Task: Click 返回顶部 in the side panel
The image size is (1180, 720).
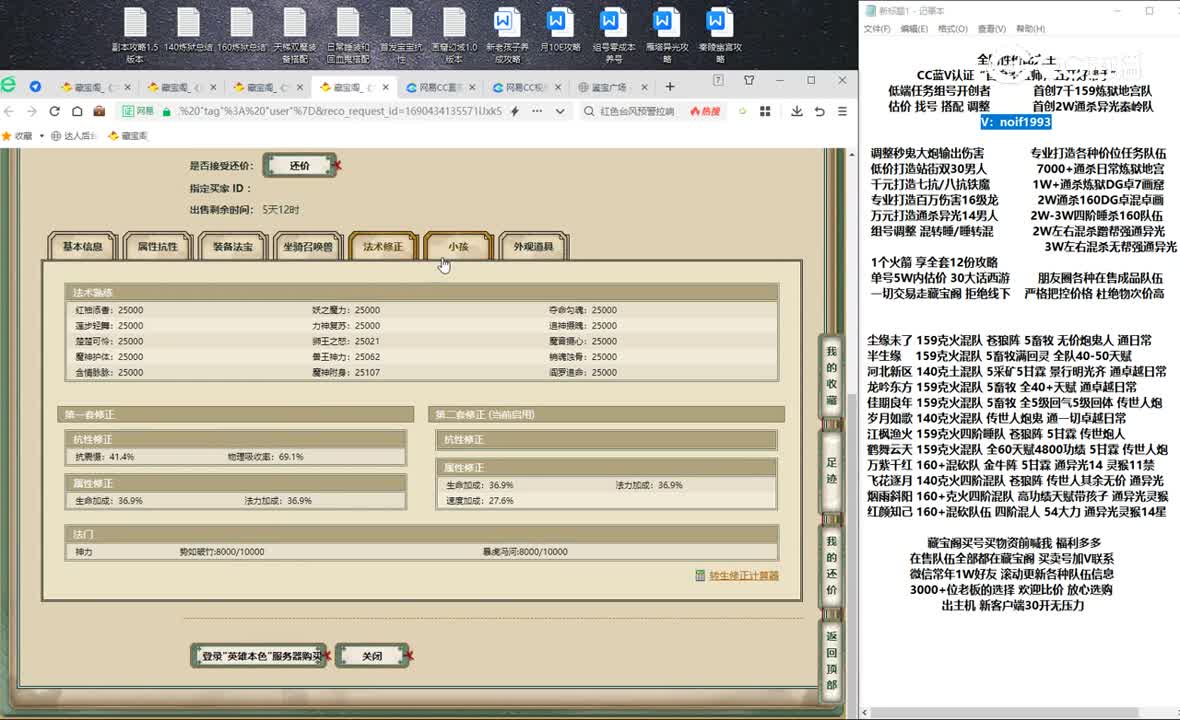Action: pos(831,660)
